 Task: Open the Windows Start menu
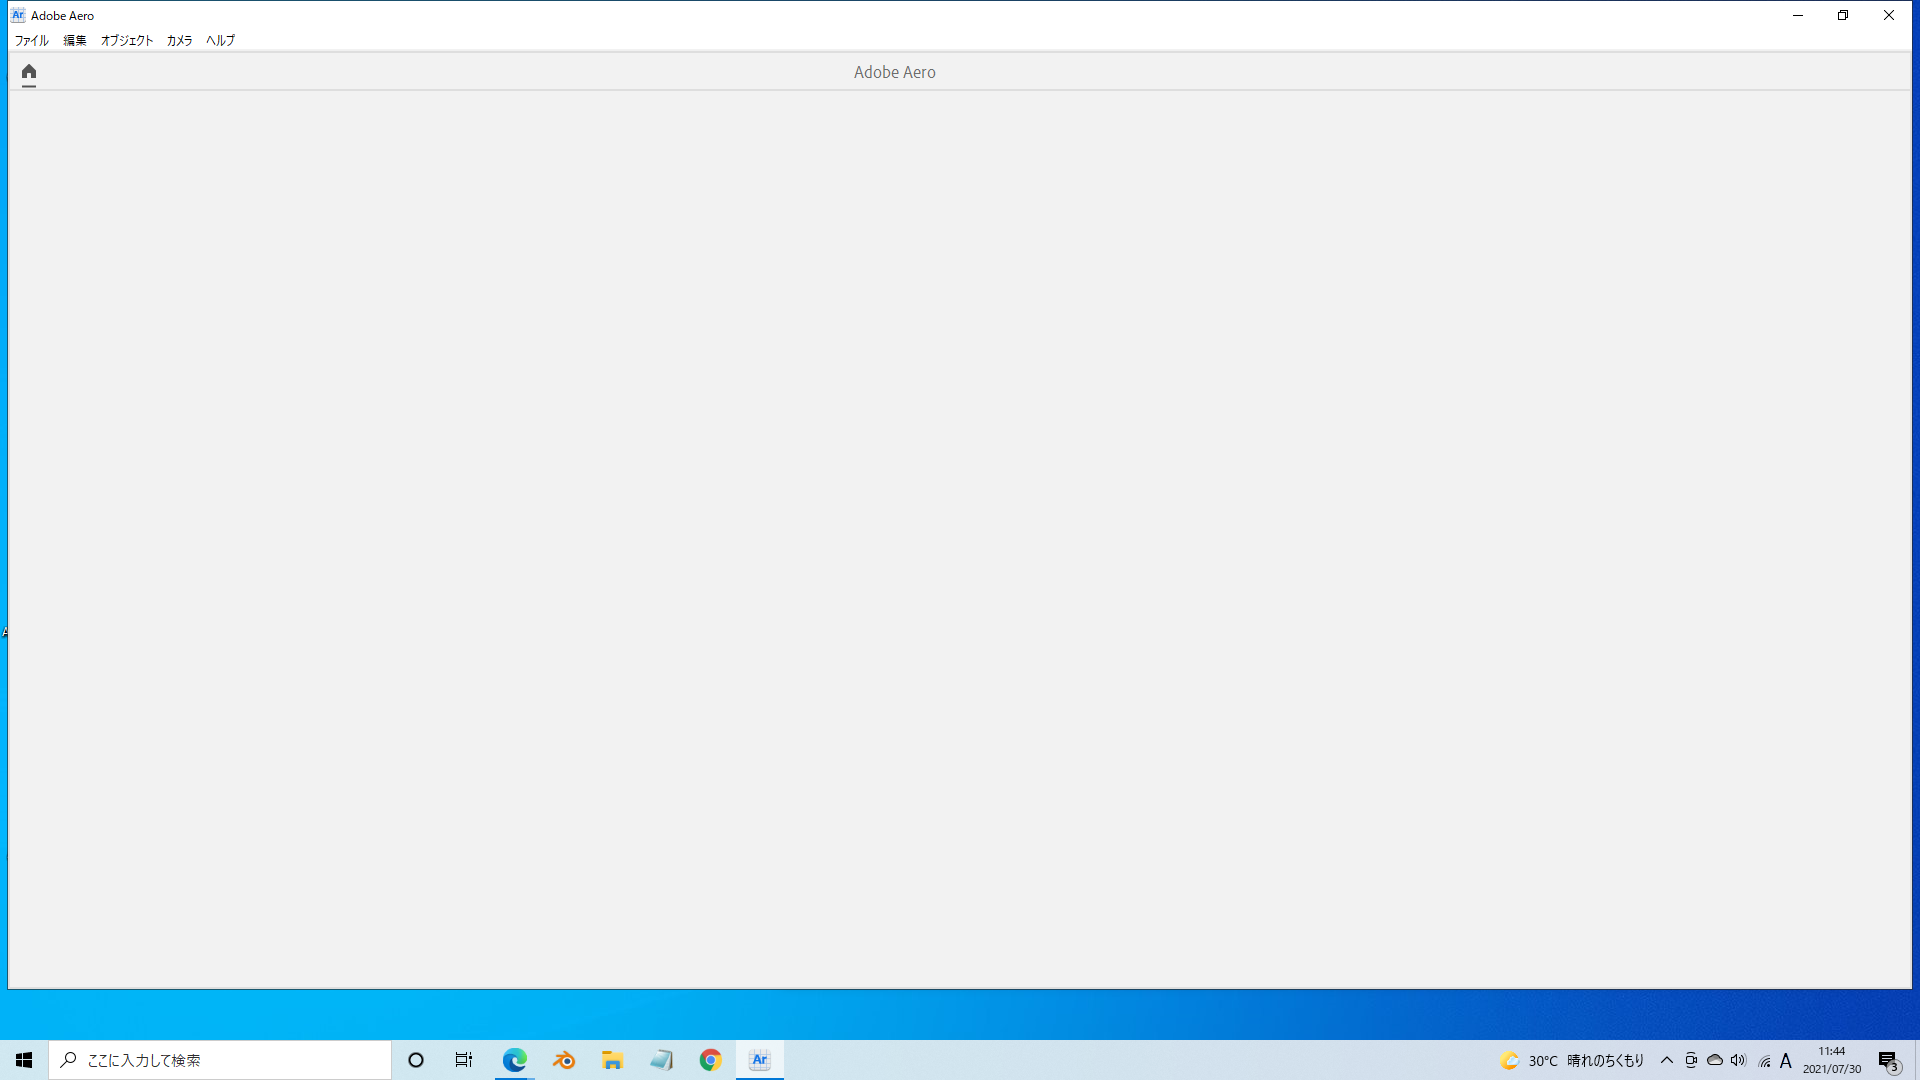point(23,1059)
